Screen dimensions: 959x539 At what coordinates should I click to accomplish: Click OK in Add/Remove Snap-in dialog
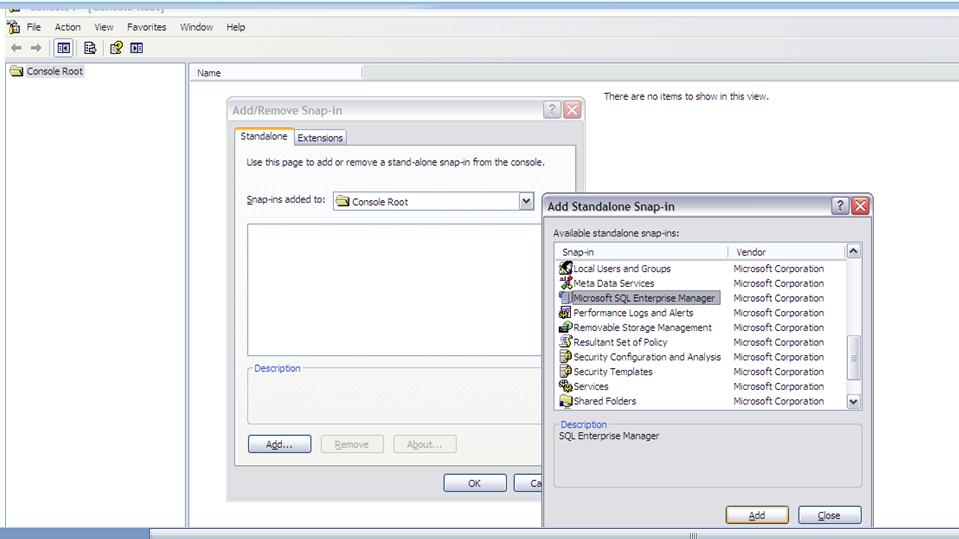pyautogui.click(x=475, y=483)
